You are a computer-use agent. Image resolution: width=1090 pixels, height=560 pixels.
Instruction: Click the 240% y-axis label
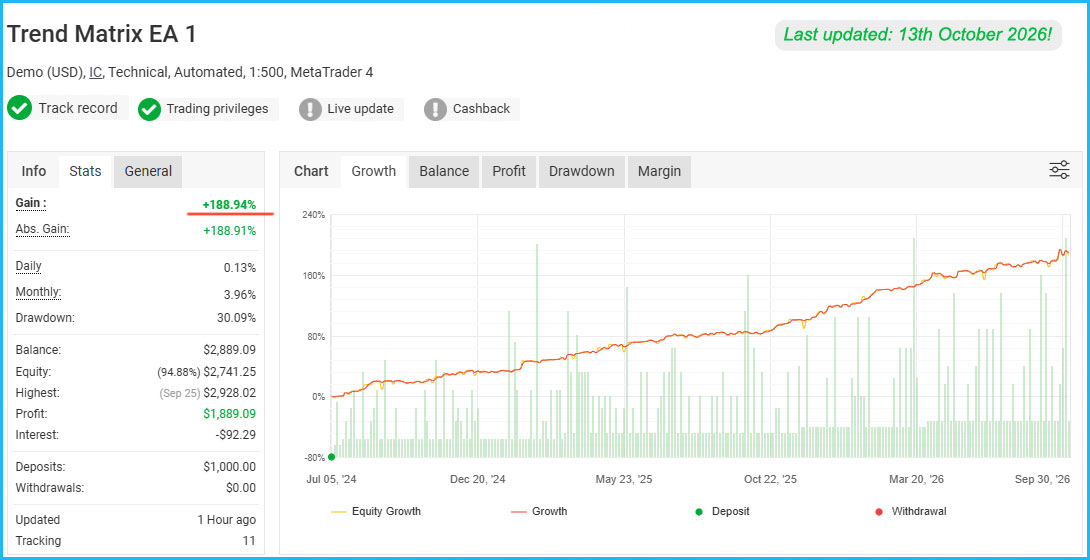coord(314,215)
